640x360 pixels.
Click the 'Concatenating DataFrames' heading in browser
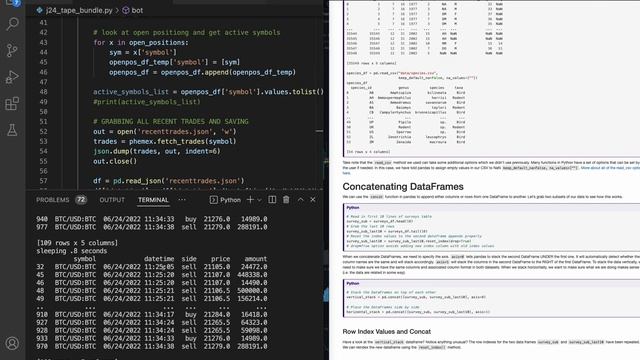point(403,187)
